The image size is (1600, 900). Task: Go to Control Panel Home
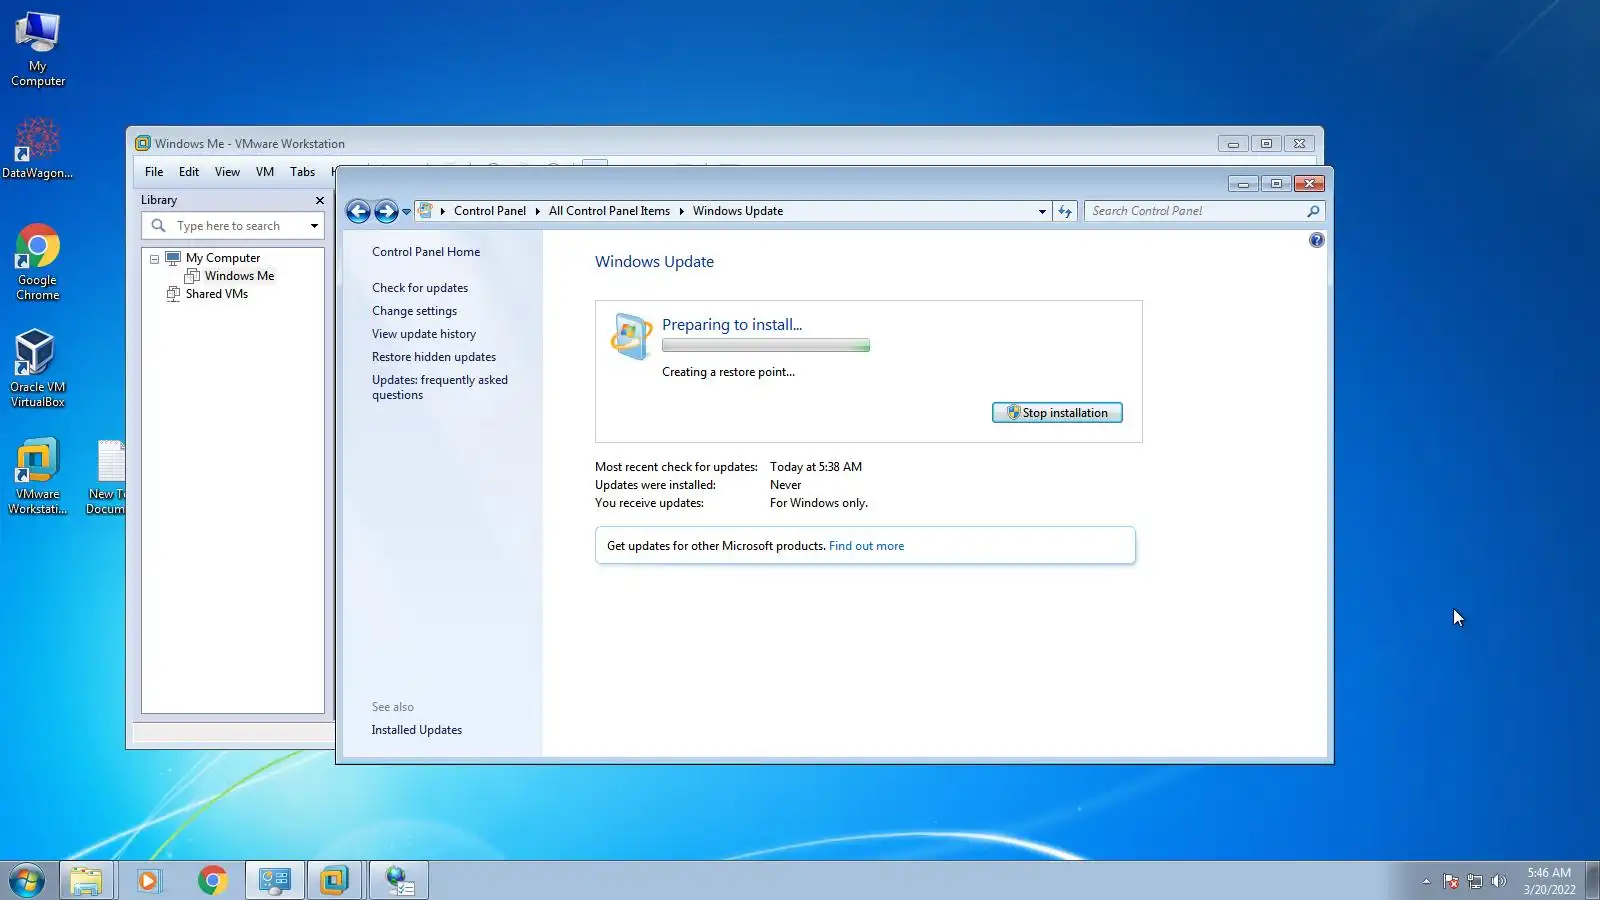pyautogui.click(x=426, y=252)
